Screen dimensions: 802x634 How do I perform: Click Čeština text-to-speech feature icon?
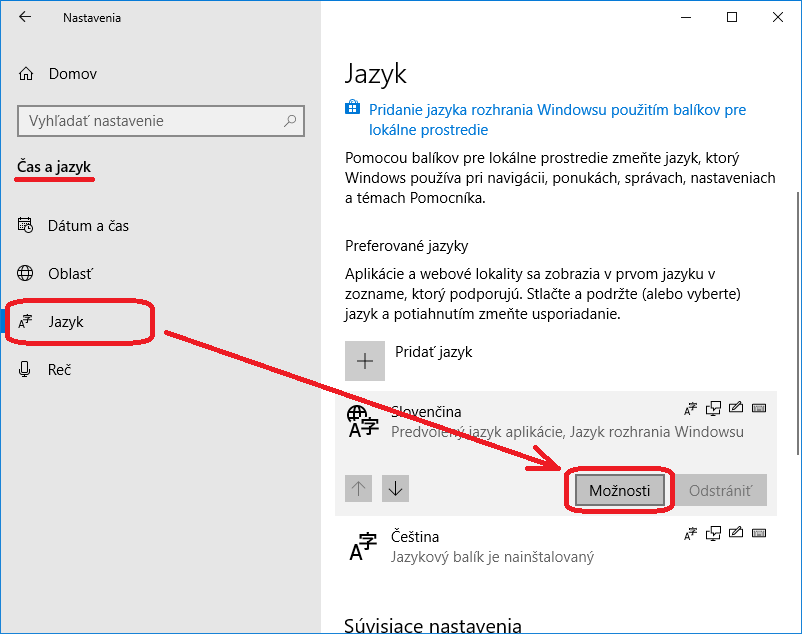point(713,533)
